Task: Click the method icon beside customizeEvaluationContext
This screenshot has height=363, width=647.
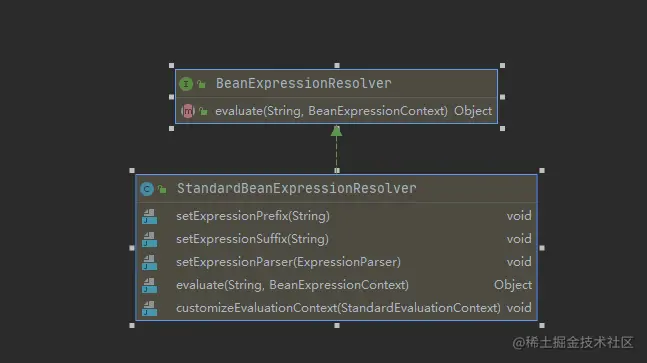Action: 149,308
